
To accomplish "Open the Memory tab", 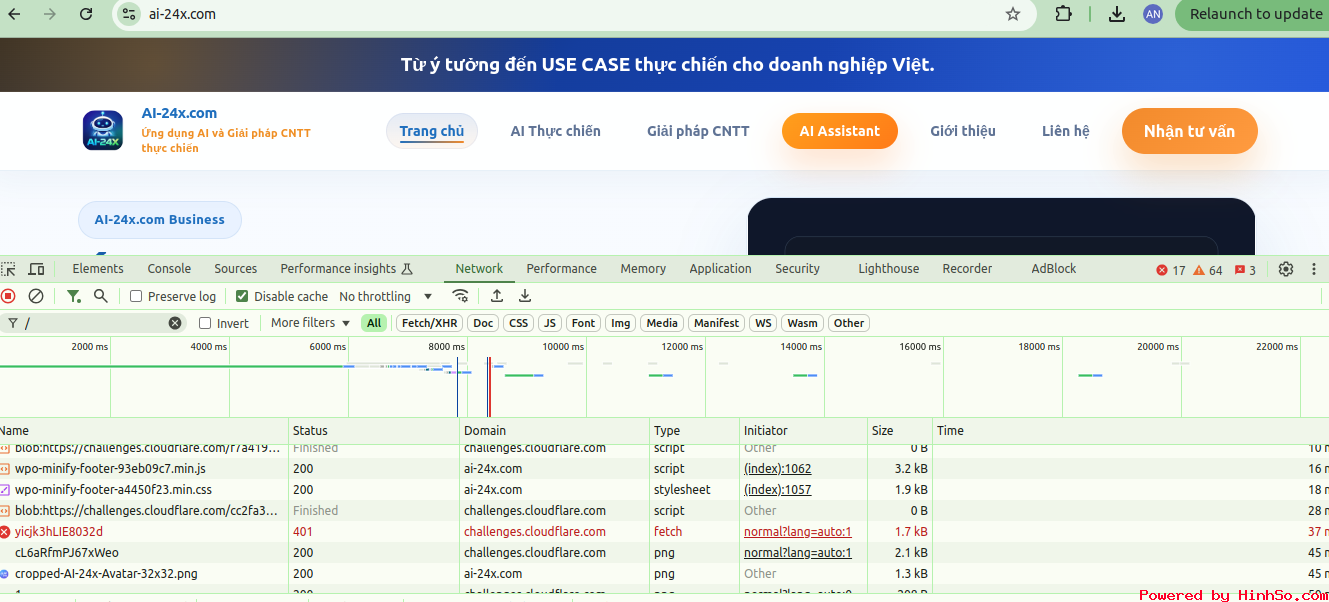I will [643, 269].
